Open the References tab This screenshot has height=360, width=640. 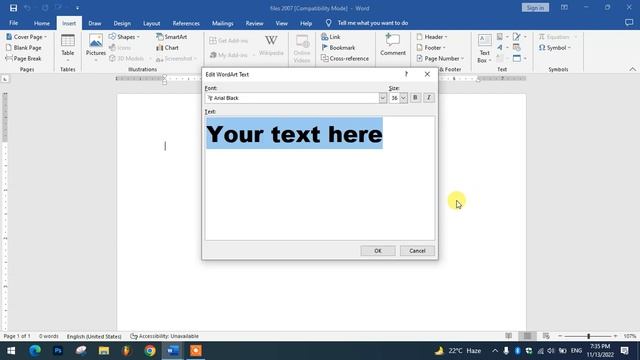pos(186,23)
